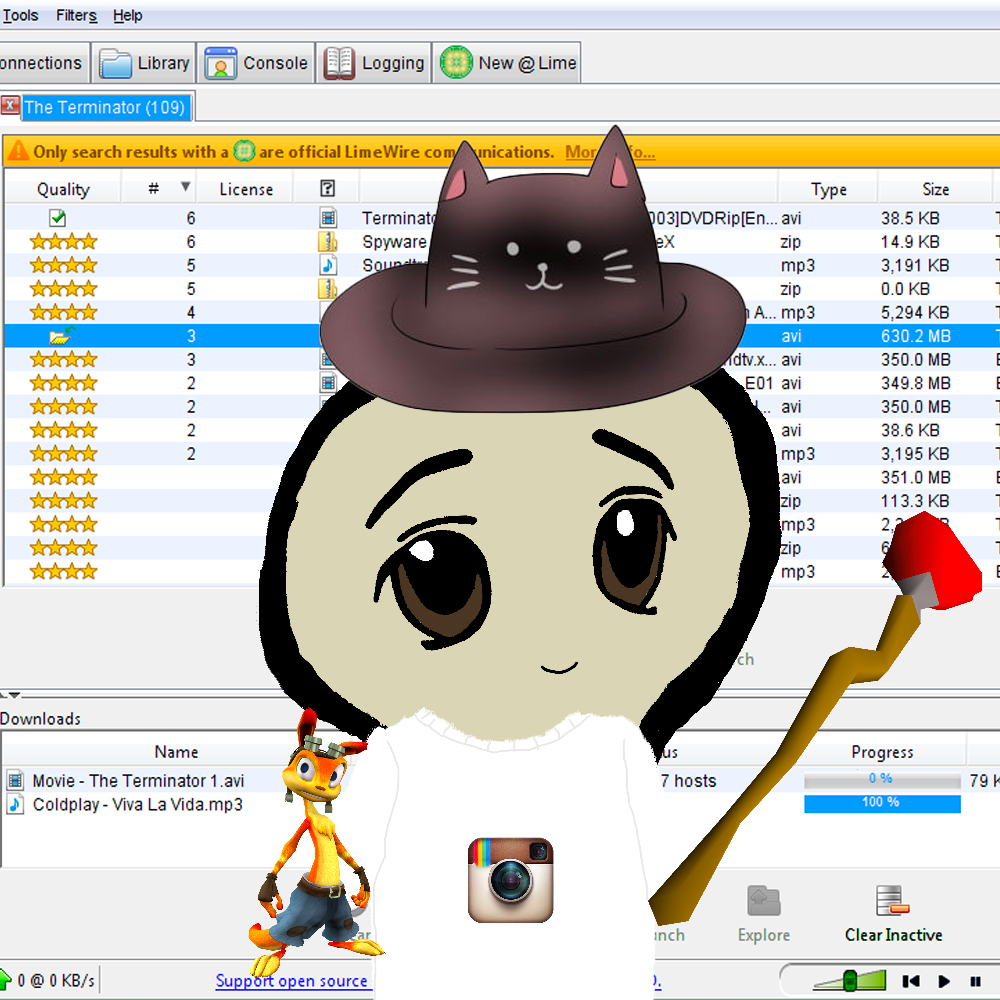
Task: Click the 100 % progress bar
Action: pyautogui.click(x=882, y=804)
